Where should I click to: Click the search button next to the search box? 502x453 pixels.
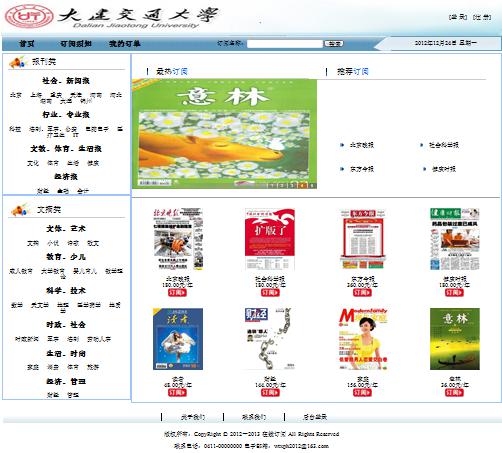click(334, 44)
